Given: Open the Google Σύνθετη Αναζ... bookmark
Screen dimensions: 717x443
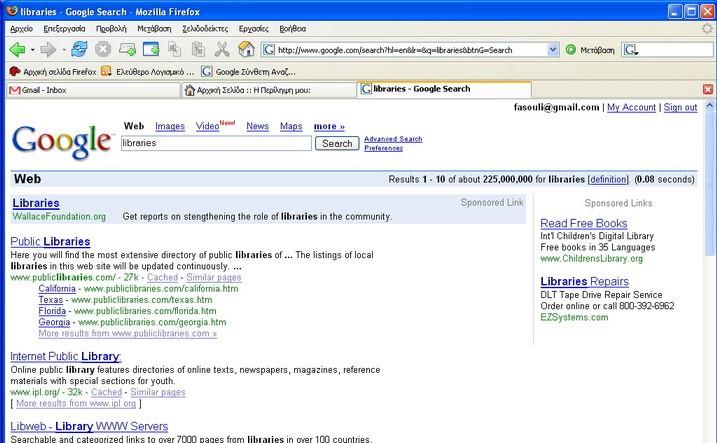Looking at the screenshot, I should click(x=248, y=72).
